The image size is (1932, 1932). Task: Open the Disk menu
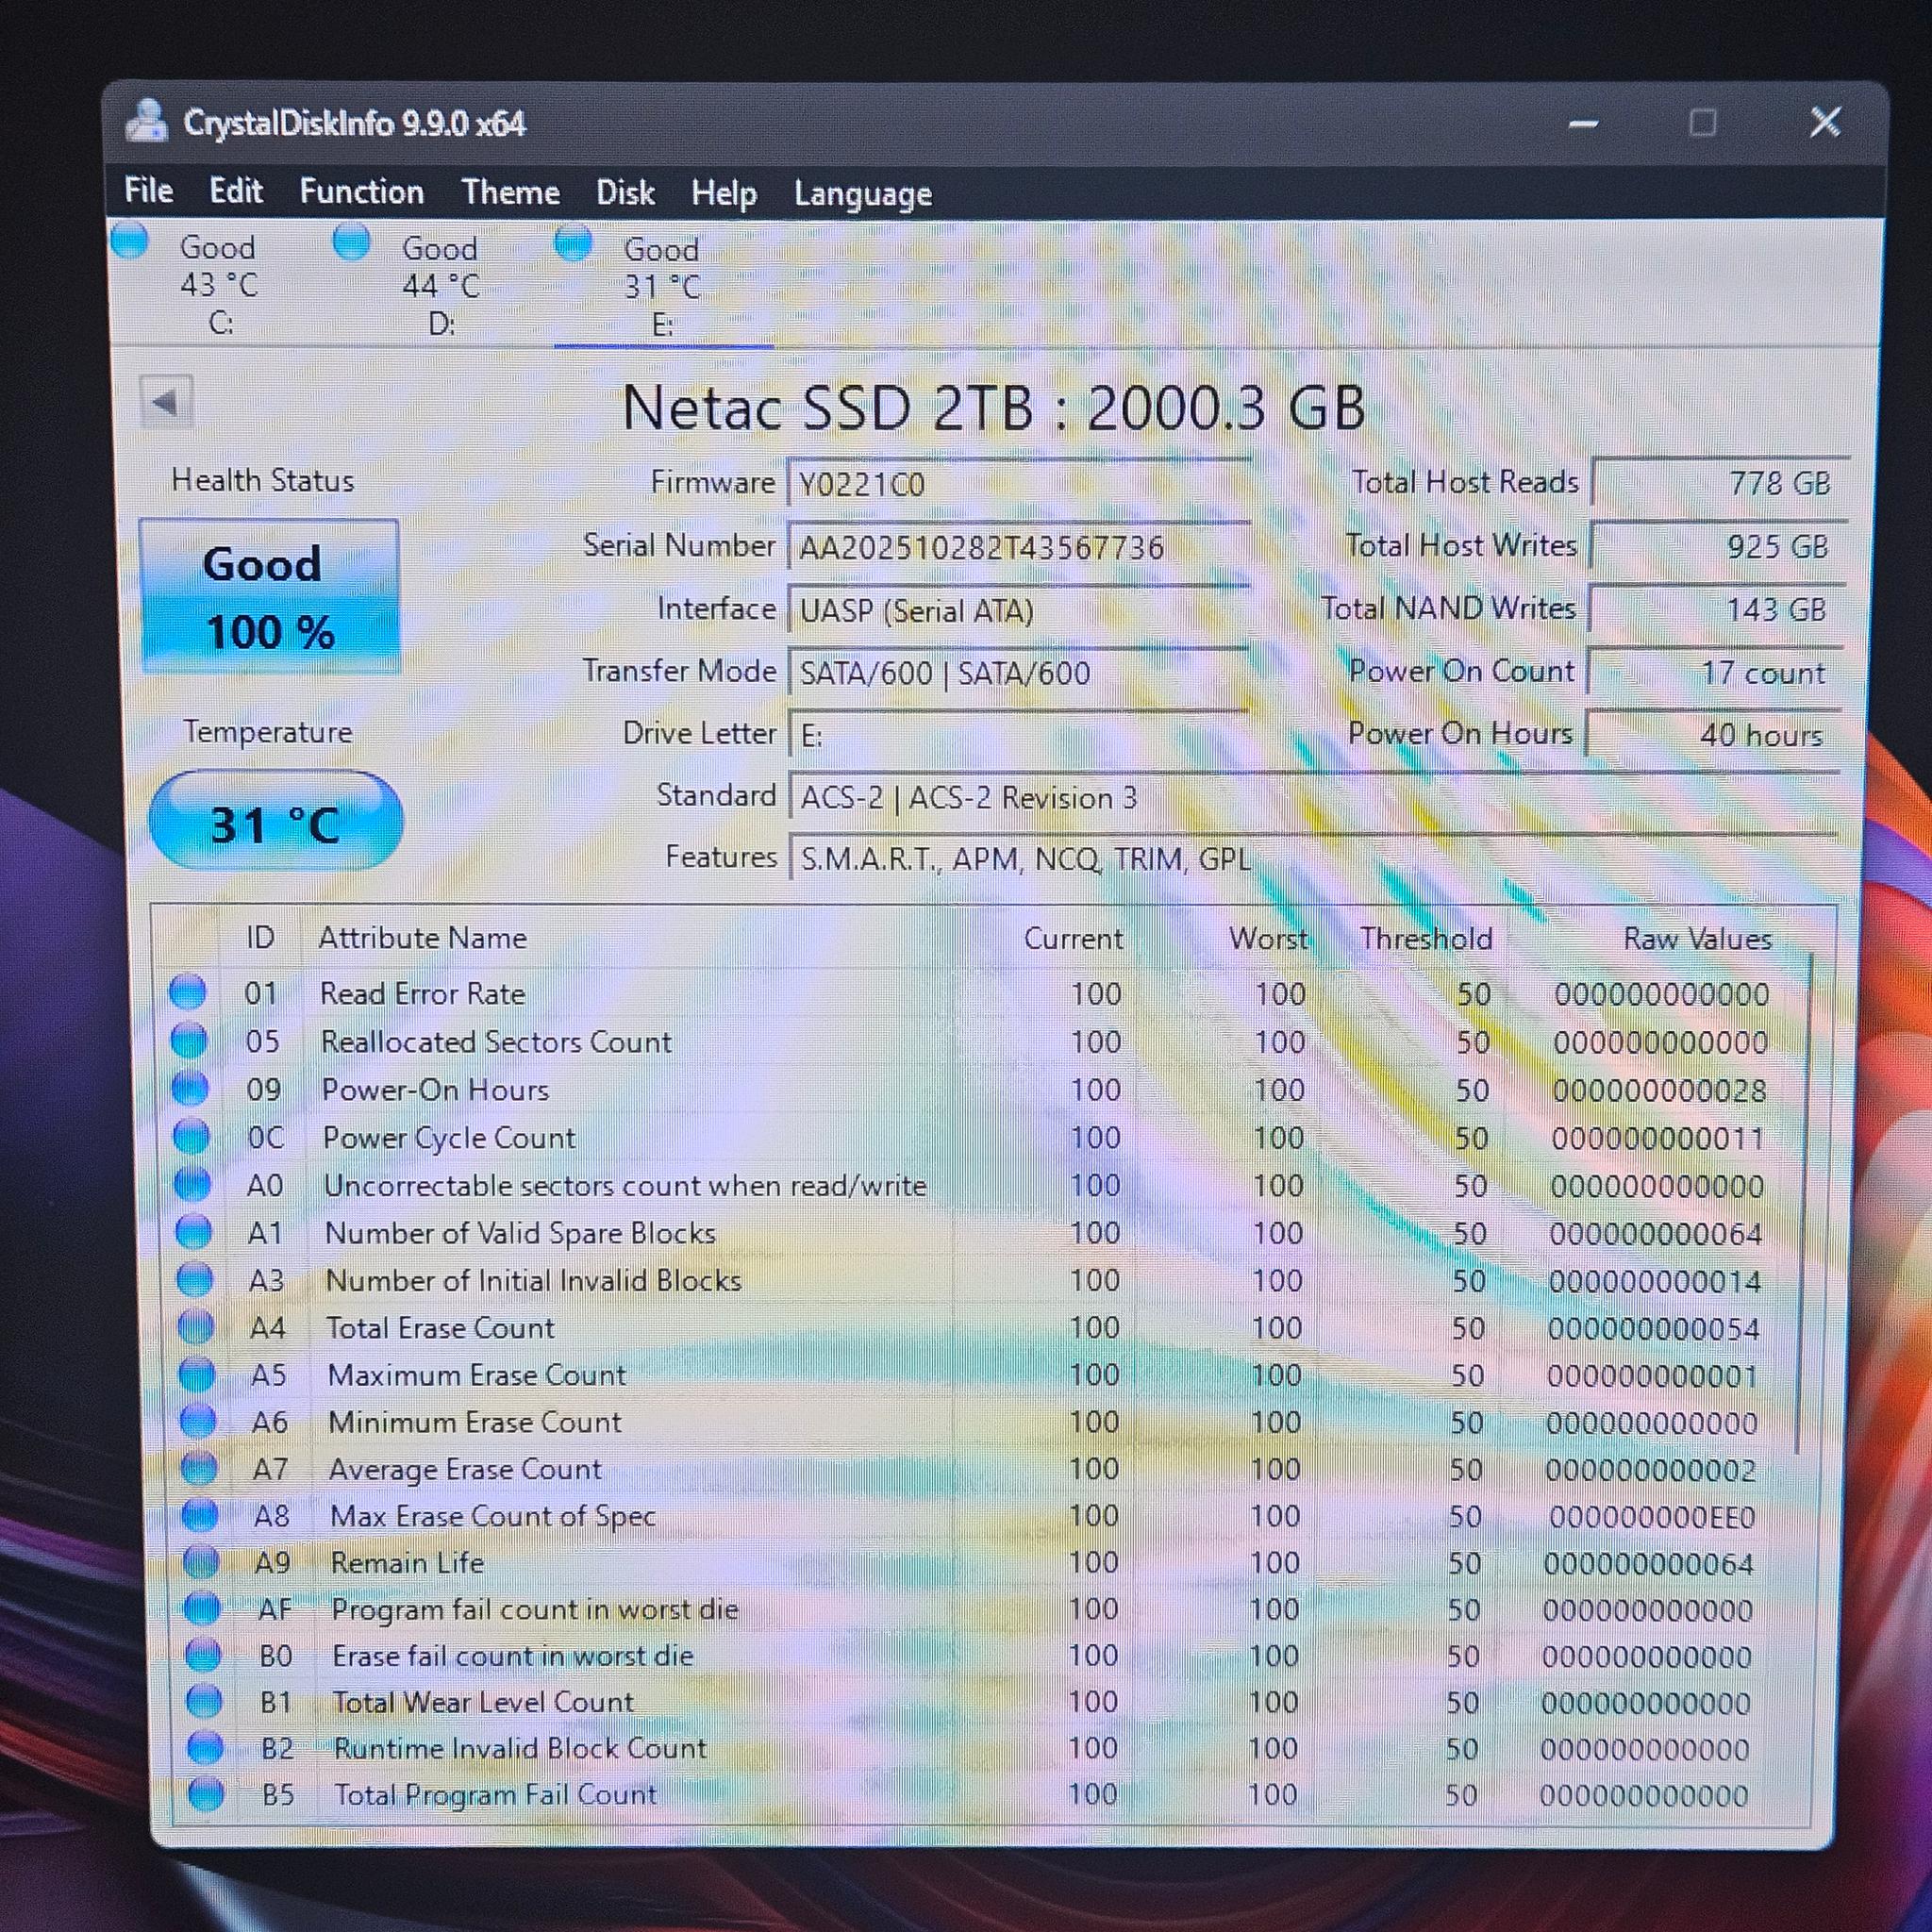click(x=625, y=193)
